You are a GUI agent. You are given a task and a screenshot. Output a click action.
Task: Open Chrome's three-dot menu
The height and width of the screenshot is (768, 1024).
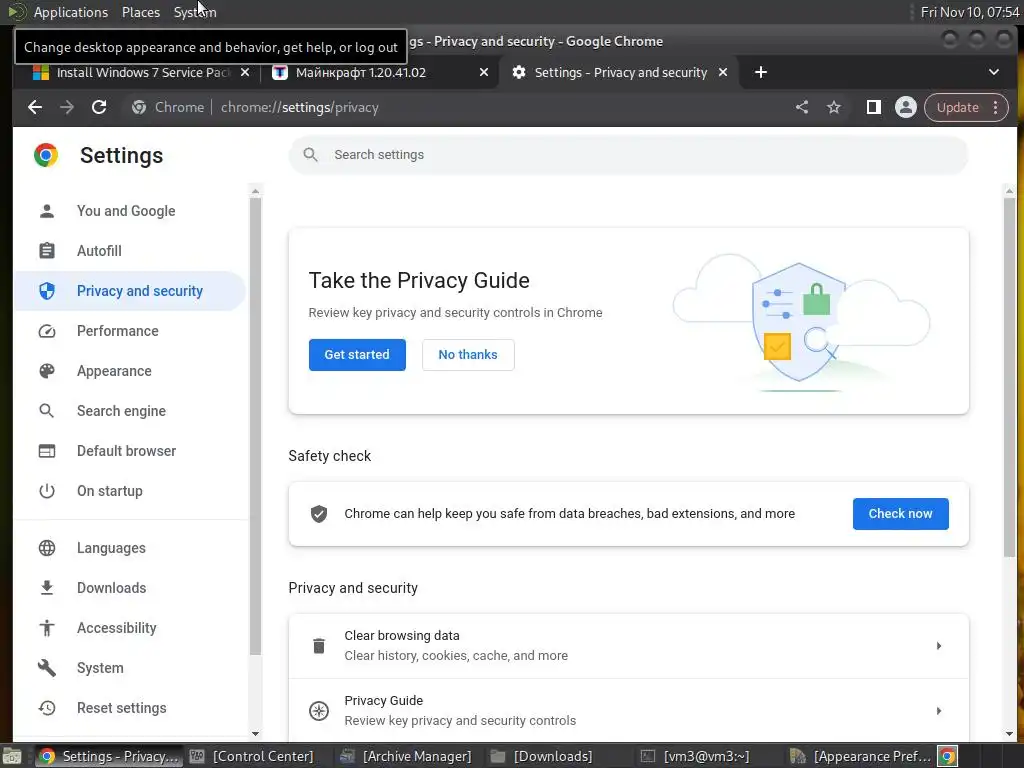995,107
